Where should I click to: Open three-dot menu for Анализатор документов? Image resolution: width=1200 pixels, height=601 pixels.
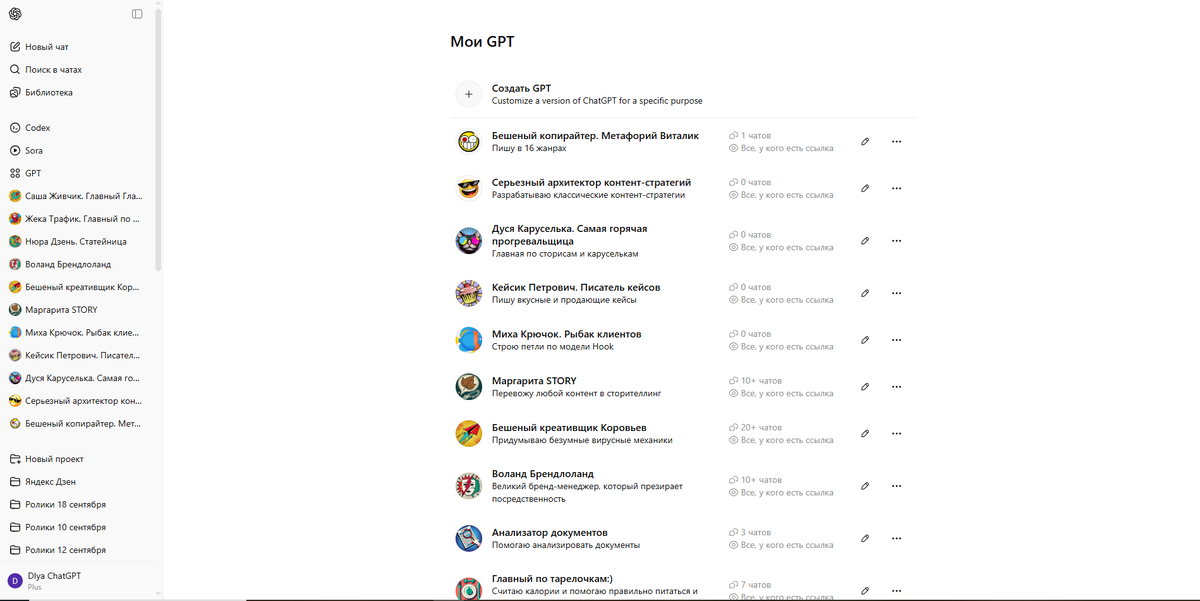click(x=896, y=539)
